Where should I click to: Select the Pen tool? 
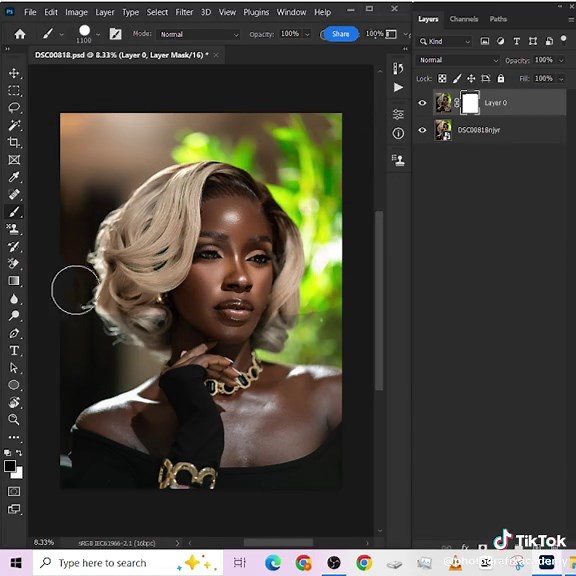[14, 333]
